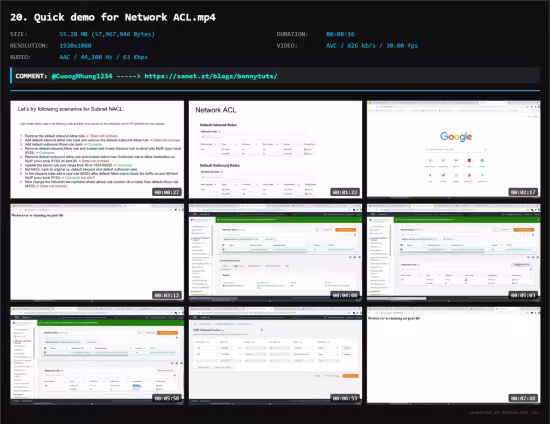Image resolution: width=550 pixels, height=424 pixels.
Task: Click the resolution value '1920x1080'
Action: pyautogui.click(x=75, y=46)
